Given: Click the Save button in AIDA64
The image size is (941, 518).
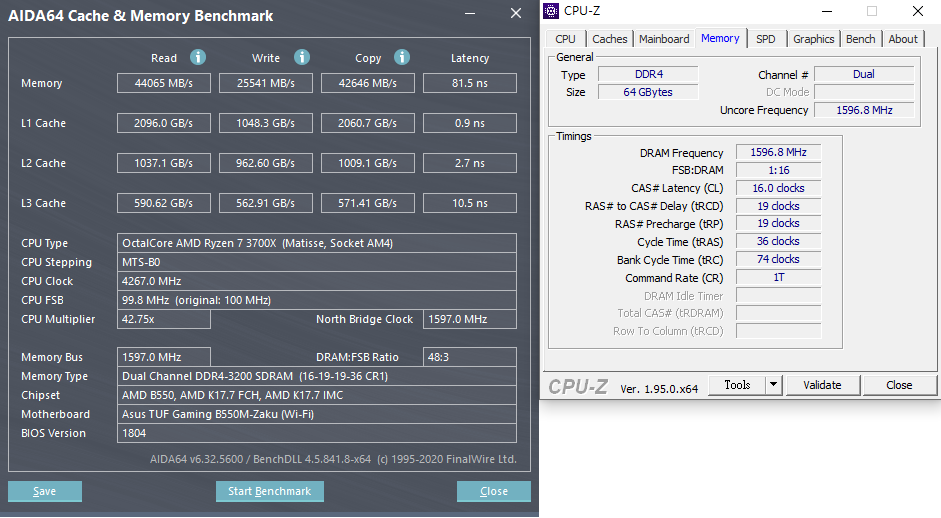Looking at the screenshot, I should [x=44, y=491].
